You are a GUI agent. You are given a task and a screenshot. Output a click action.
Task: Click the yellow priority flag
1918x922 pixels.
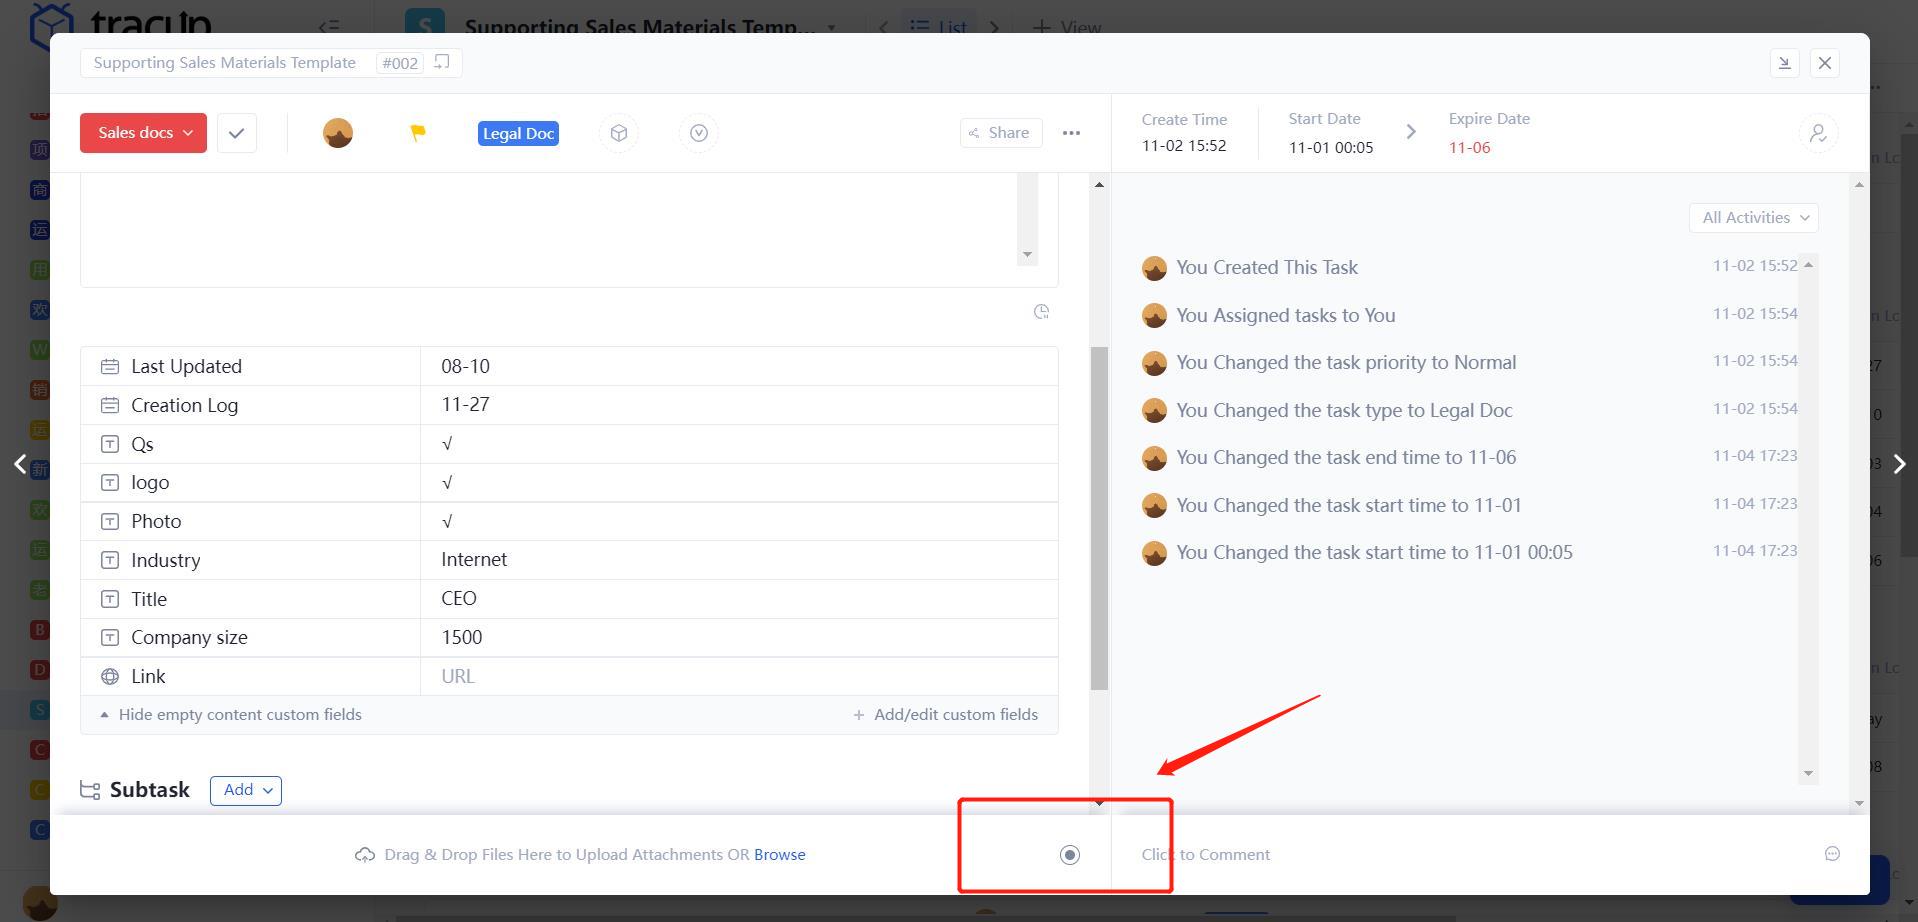[418, 133]
